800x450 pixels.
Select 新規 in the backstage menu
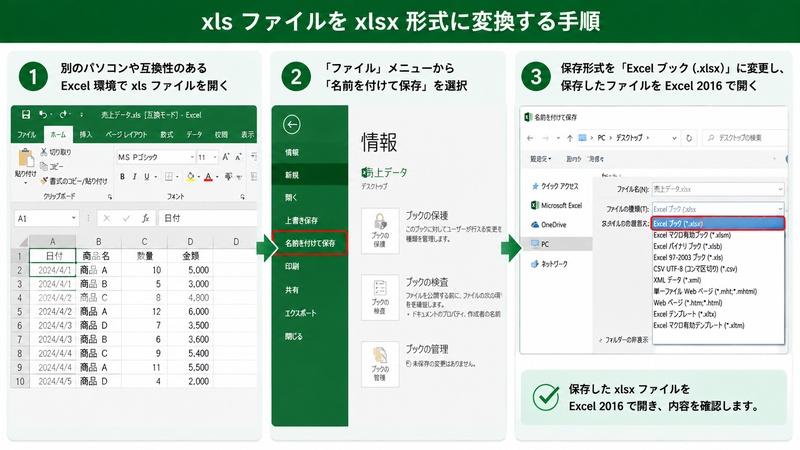[310, 175]
